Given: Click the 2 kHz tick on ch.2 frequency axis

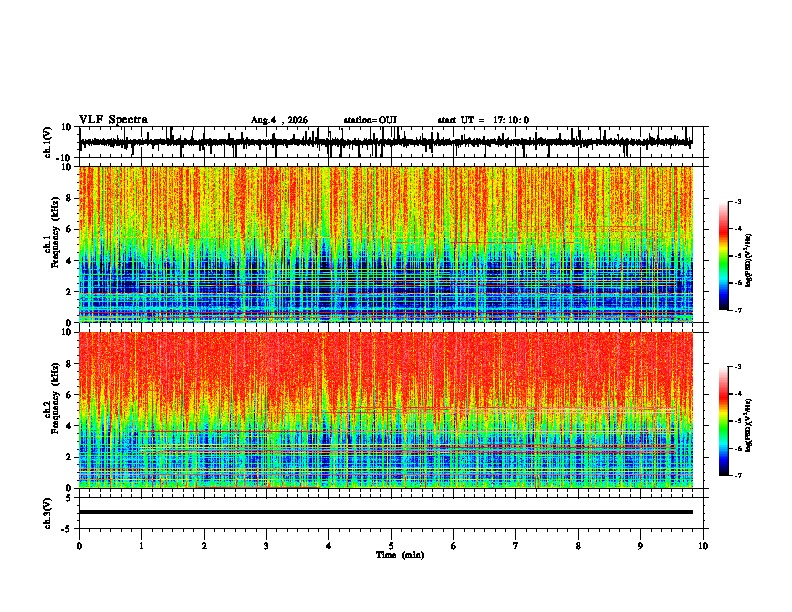Looking at the screenshot, I should pyautogui.click(x=69, y=457).
